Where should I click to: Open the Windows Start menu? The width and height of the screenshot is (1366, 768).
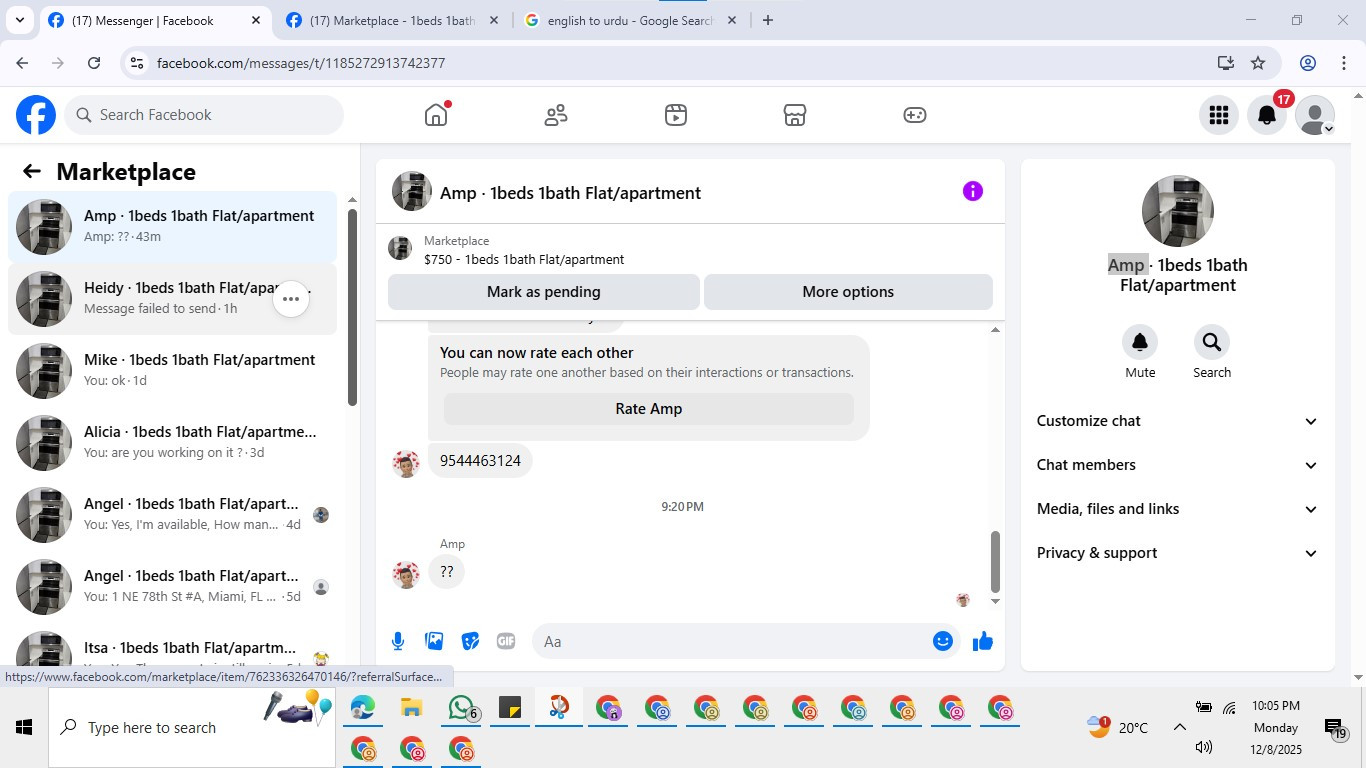[24, 728]
